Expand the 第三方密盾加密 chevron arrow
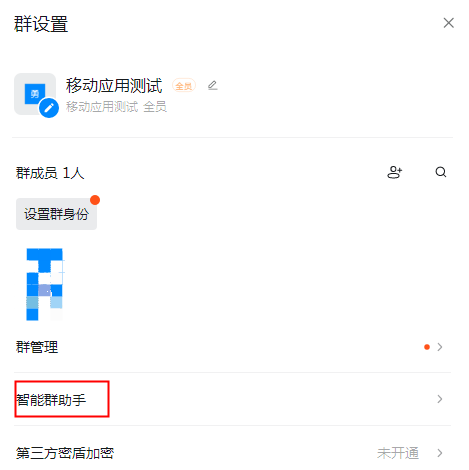The height and width of the screenshot is (470, 469). click(440, 453)
